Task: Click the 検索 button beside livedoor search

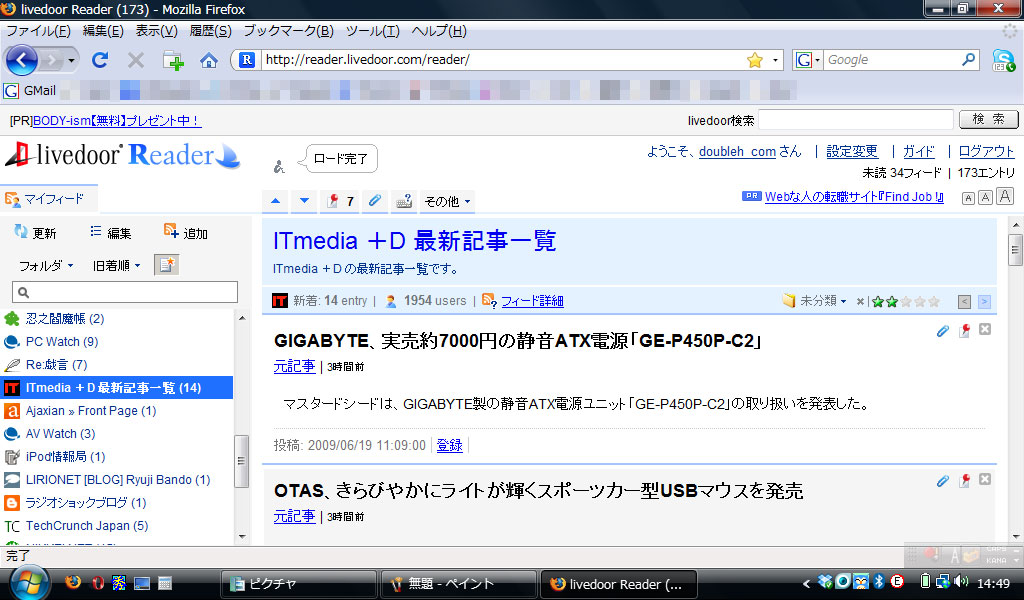Action: (989, 119)
